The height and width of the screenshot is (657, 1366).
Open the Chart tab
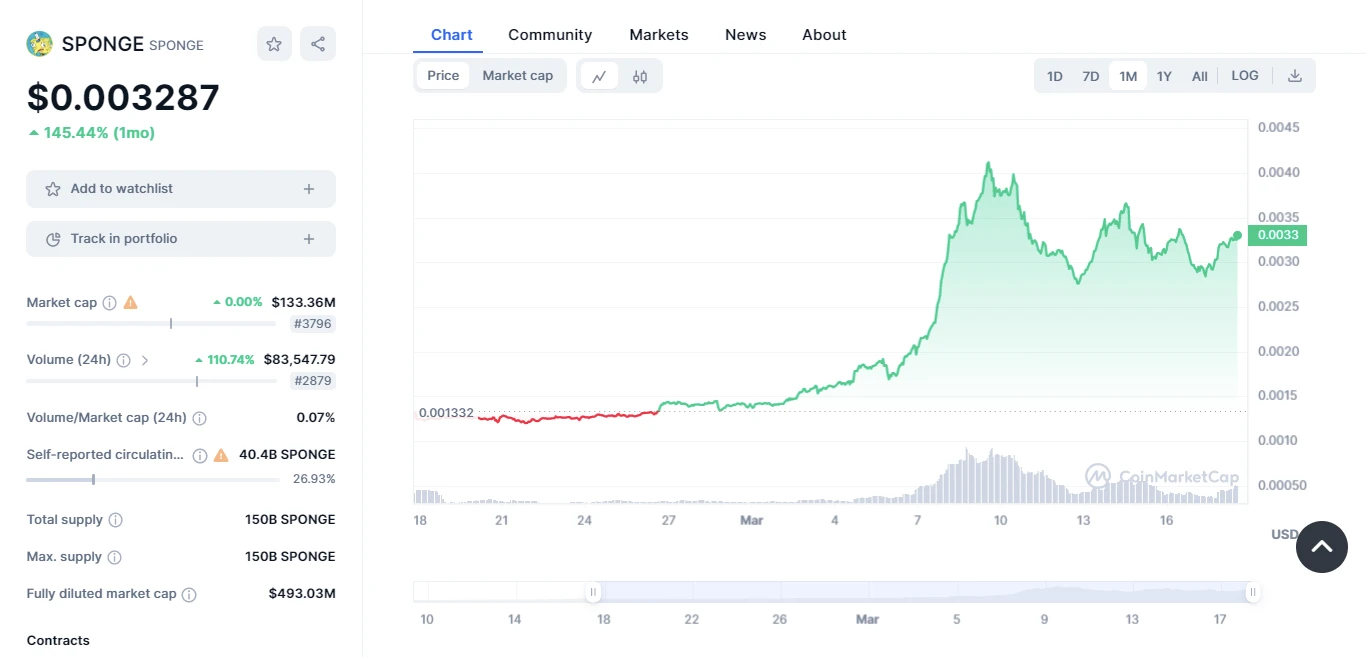[x=452, y=35]
